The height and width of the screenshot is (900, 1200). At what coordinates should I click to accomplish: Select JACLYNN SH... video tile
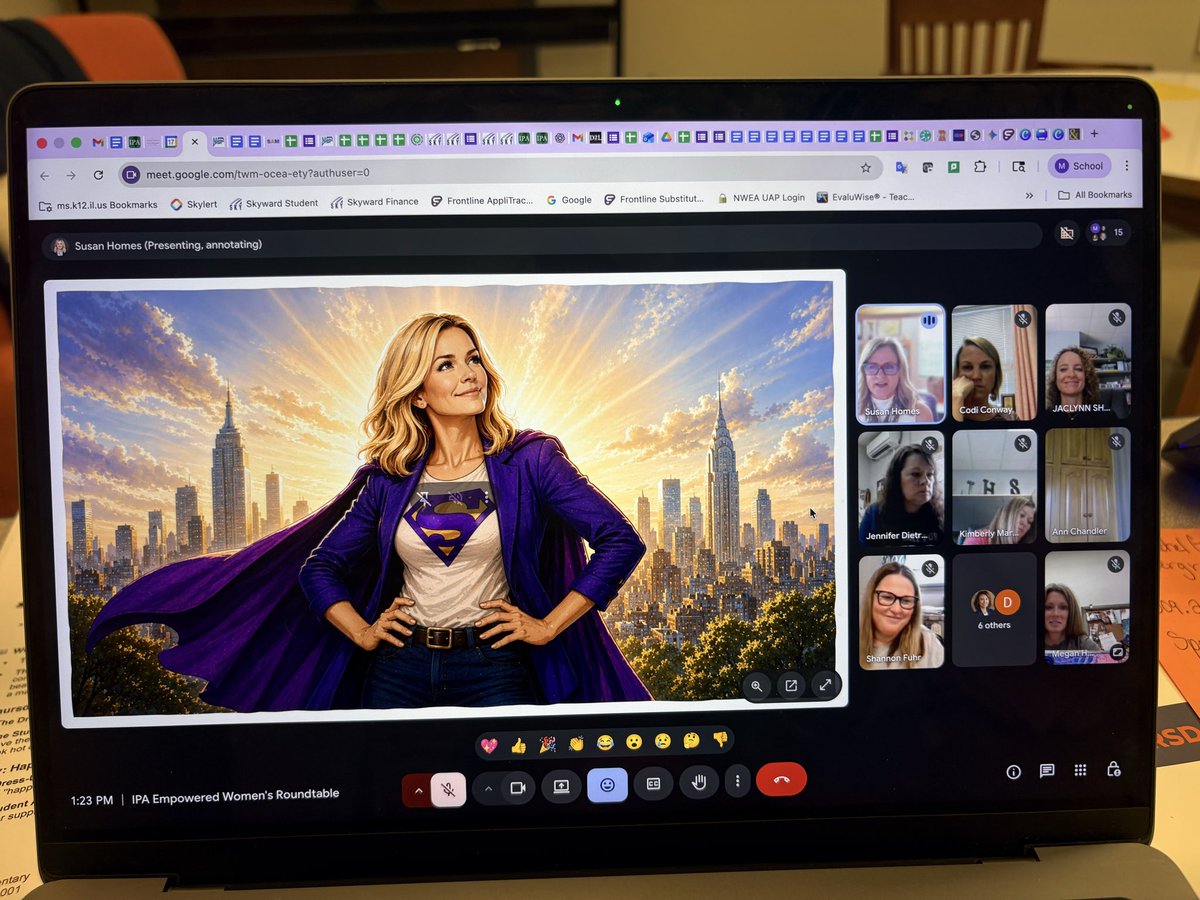[x=1088, y=361]
